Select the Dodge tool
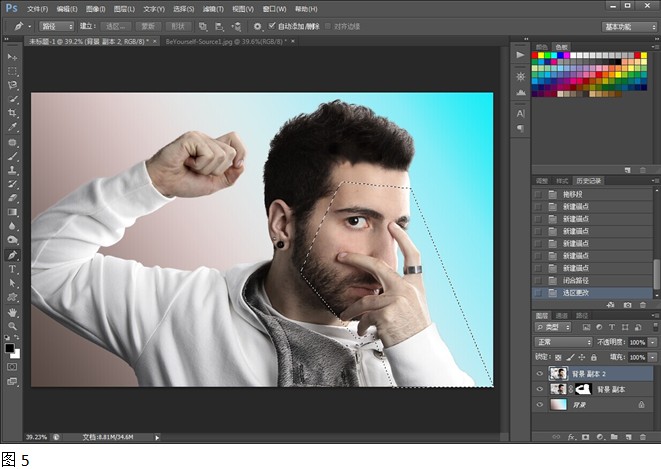The height and width of the screenshot is (469, 661). point(12,240)
